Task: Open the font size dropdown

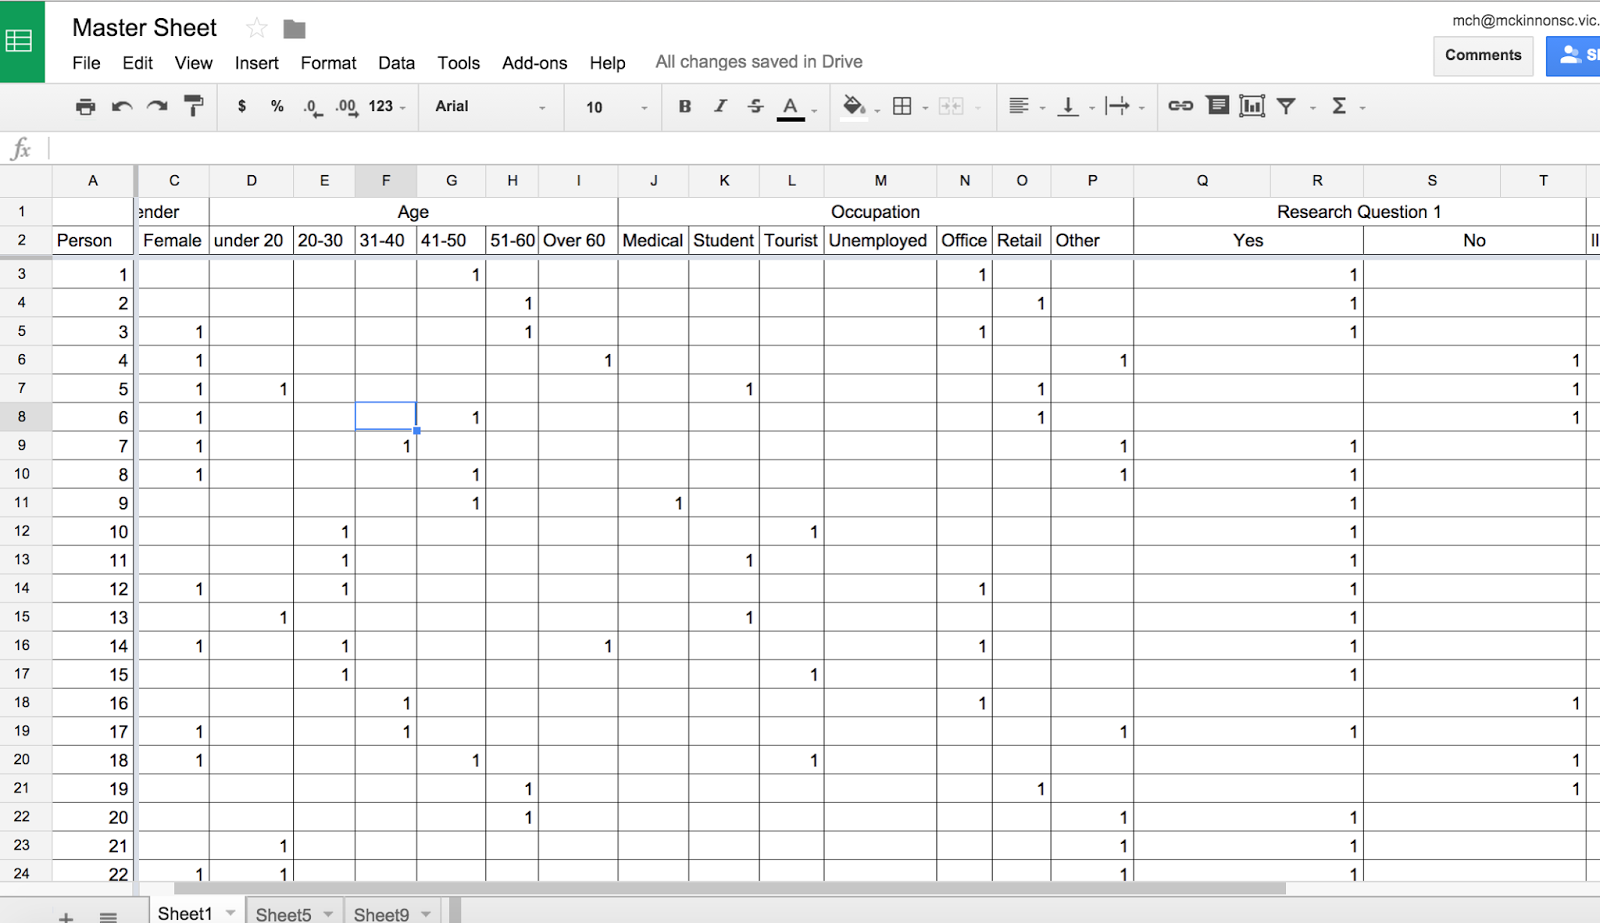Action: point(612,107)
